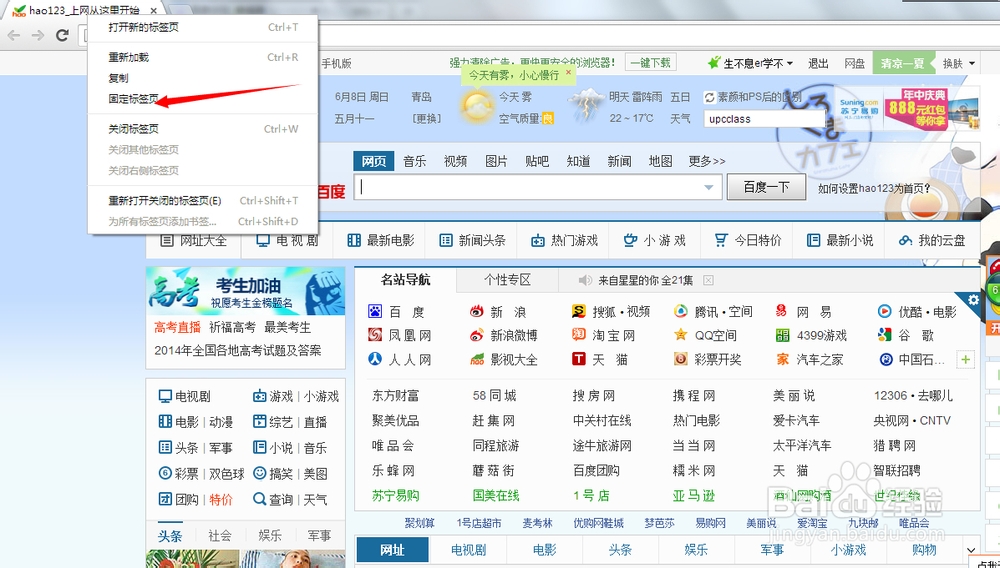The height and width of the screenshot is (568, 1000).
Task: Open the Google 谷歌 icon
Action: point(884,335)
